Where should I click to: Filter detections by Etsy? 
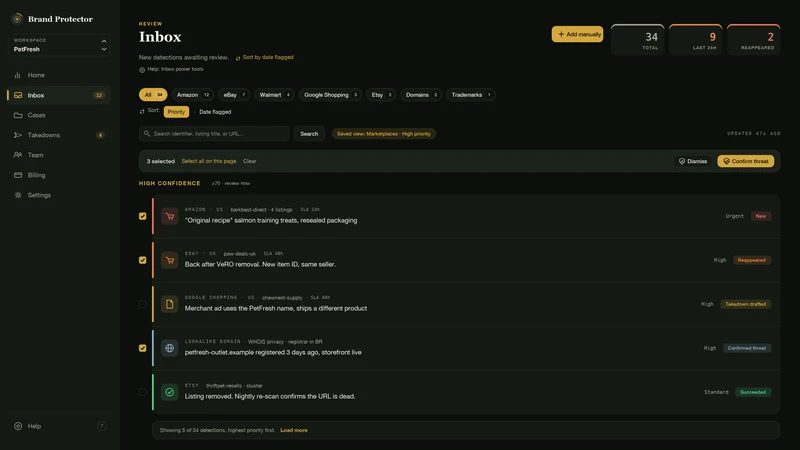tap(381, 95)
